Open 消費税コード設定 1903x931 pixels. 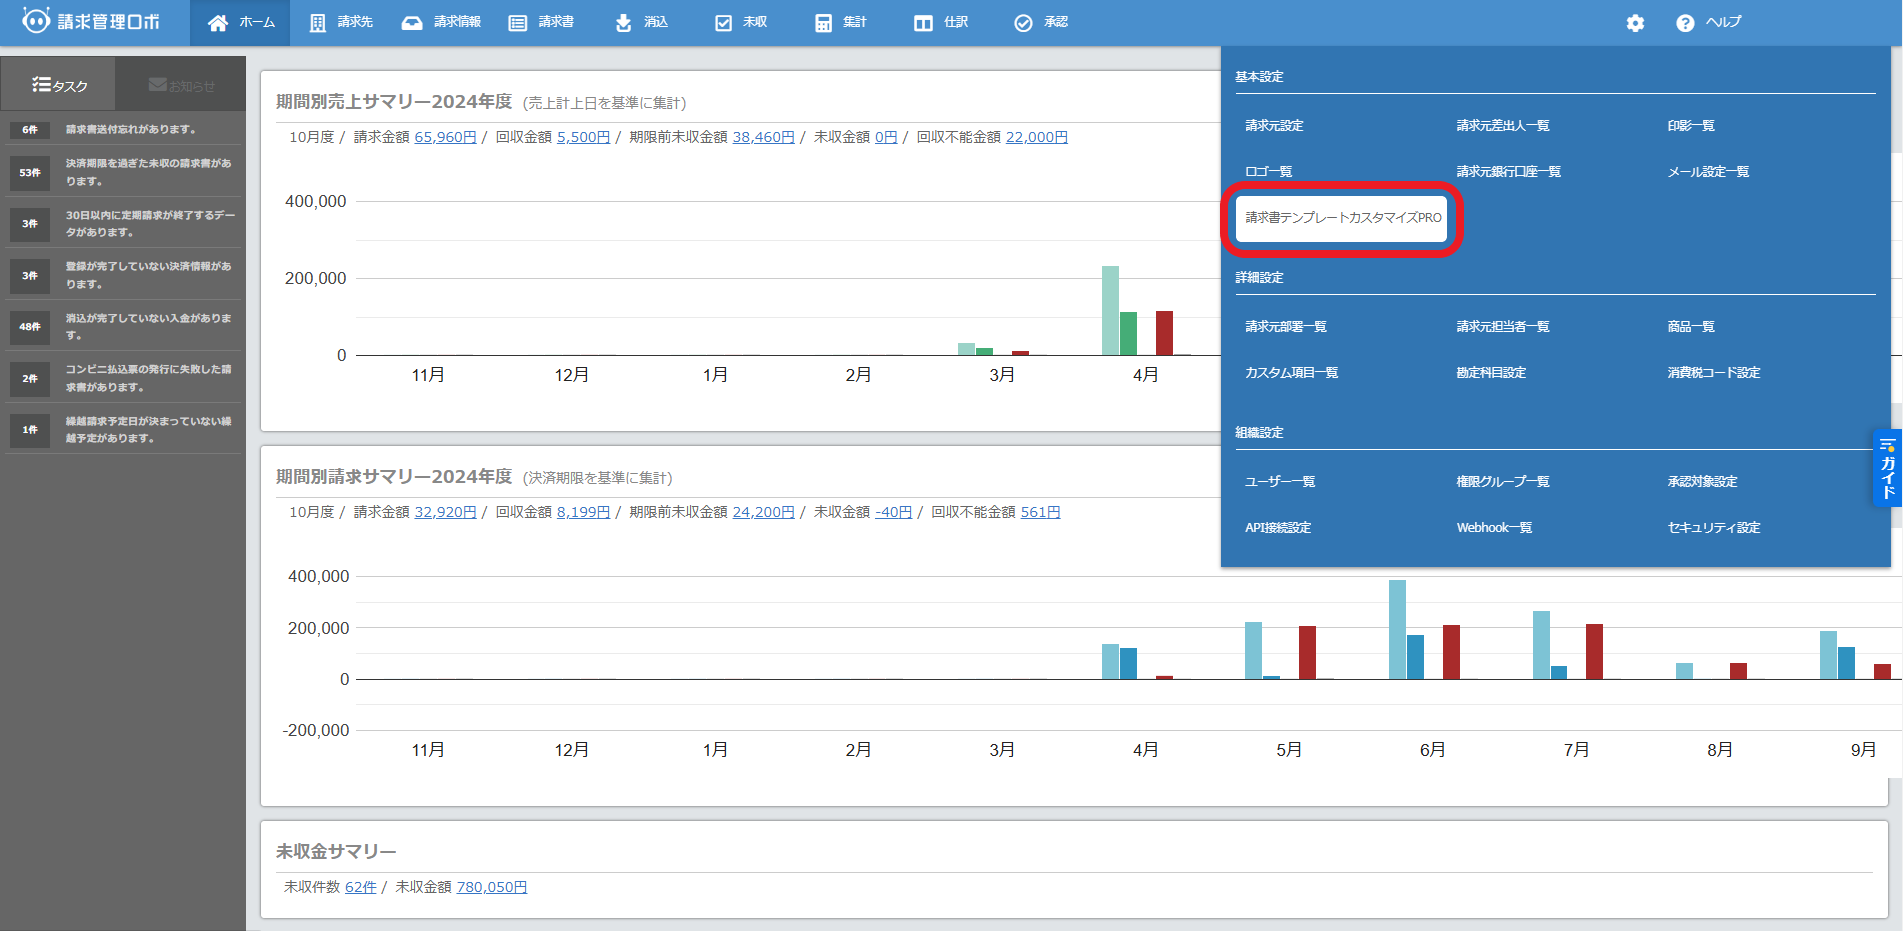[x=1713, y=373]
